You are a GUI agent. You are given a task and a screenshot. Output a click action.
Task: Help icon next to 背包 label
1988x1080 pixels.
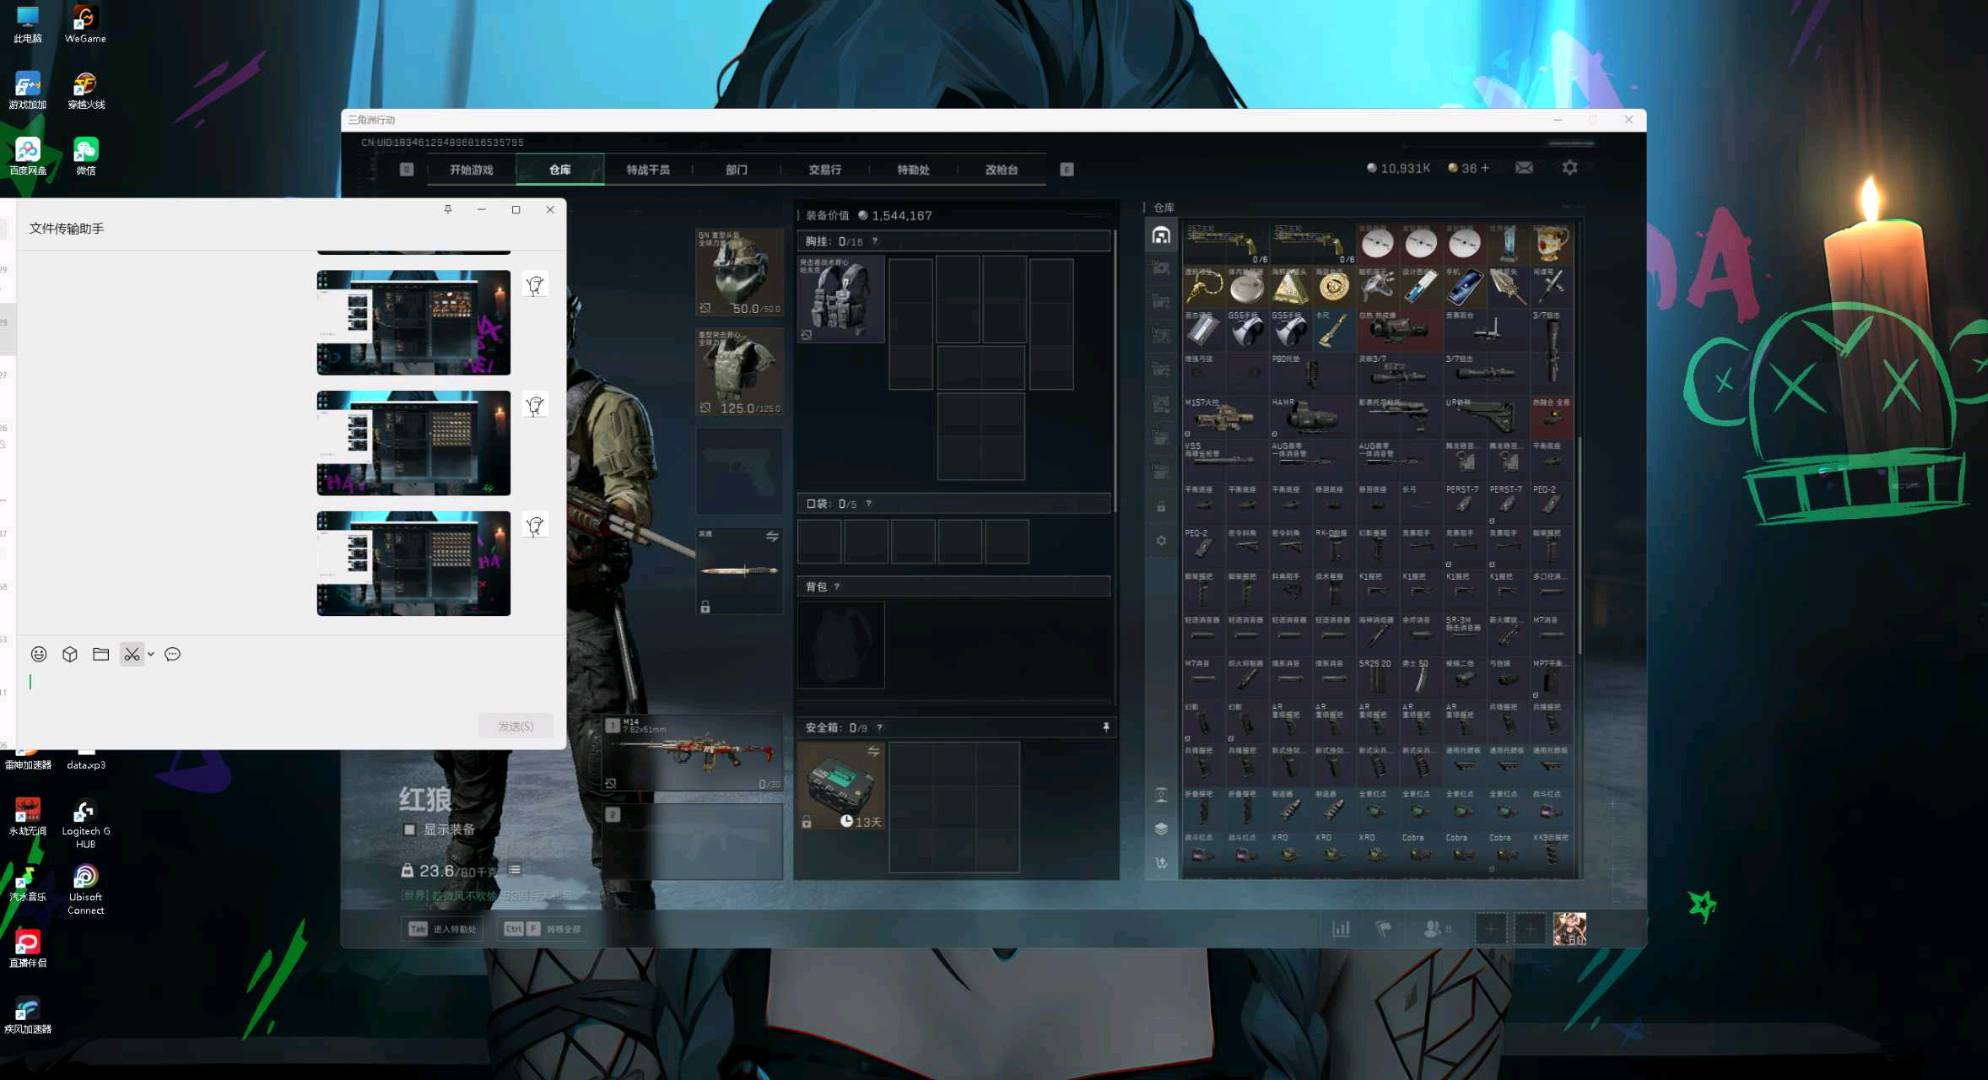click(x=837, y=586)
